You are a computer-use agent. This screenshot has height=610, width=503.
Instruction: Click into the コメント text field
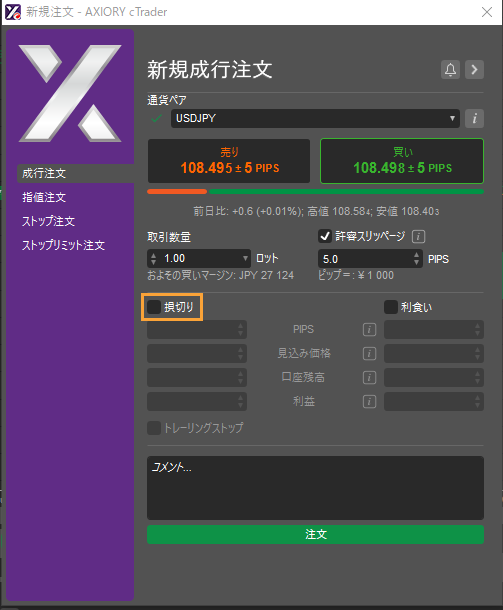click(x=315, y=488)
